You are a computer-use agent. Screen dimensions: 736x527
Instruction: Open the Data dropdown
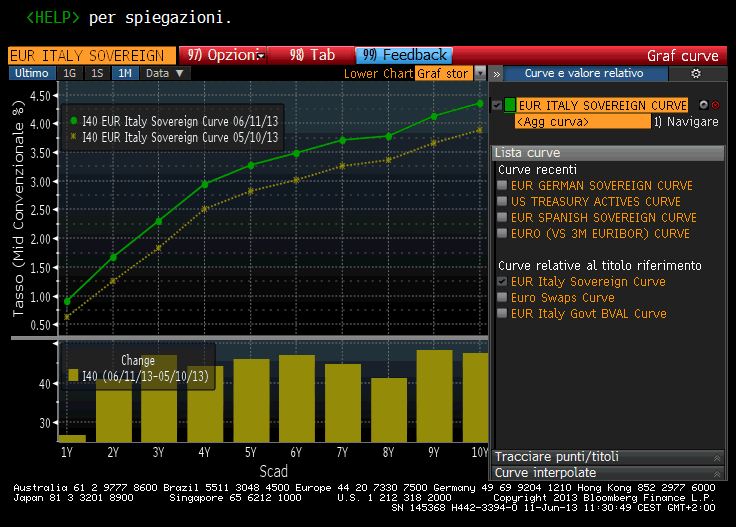coord(165,73)
